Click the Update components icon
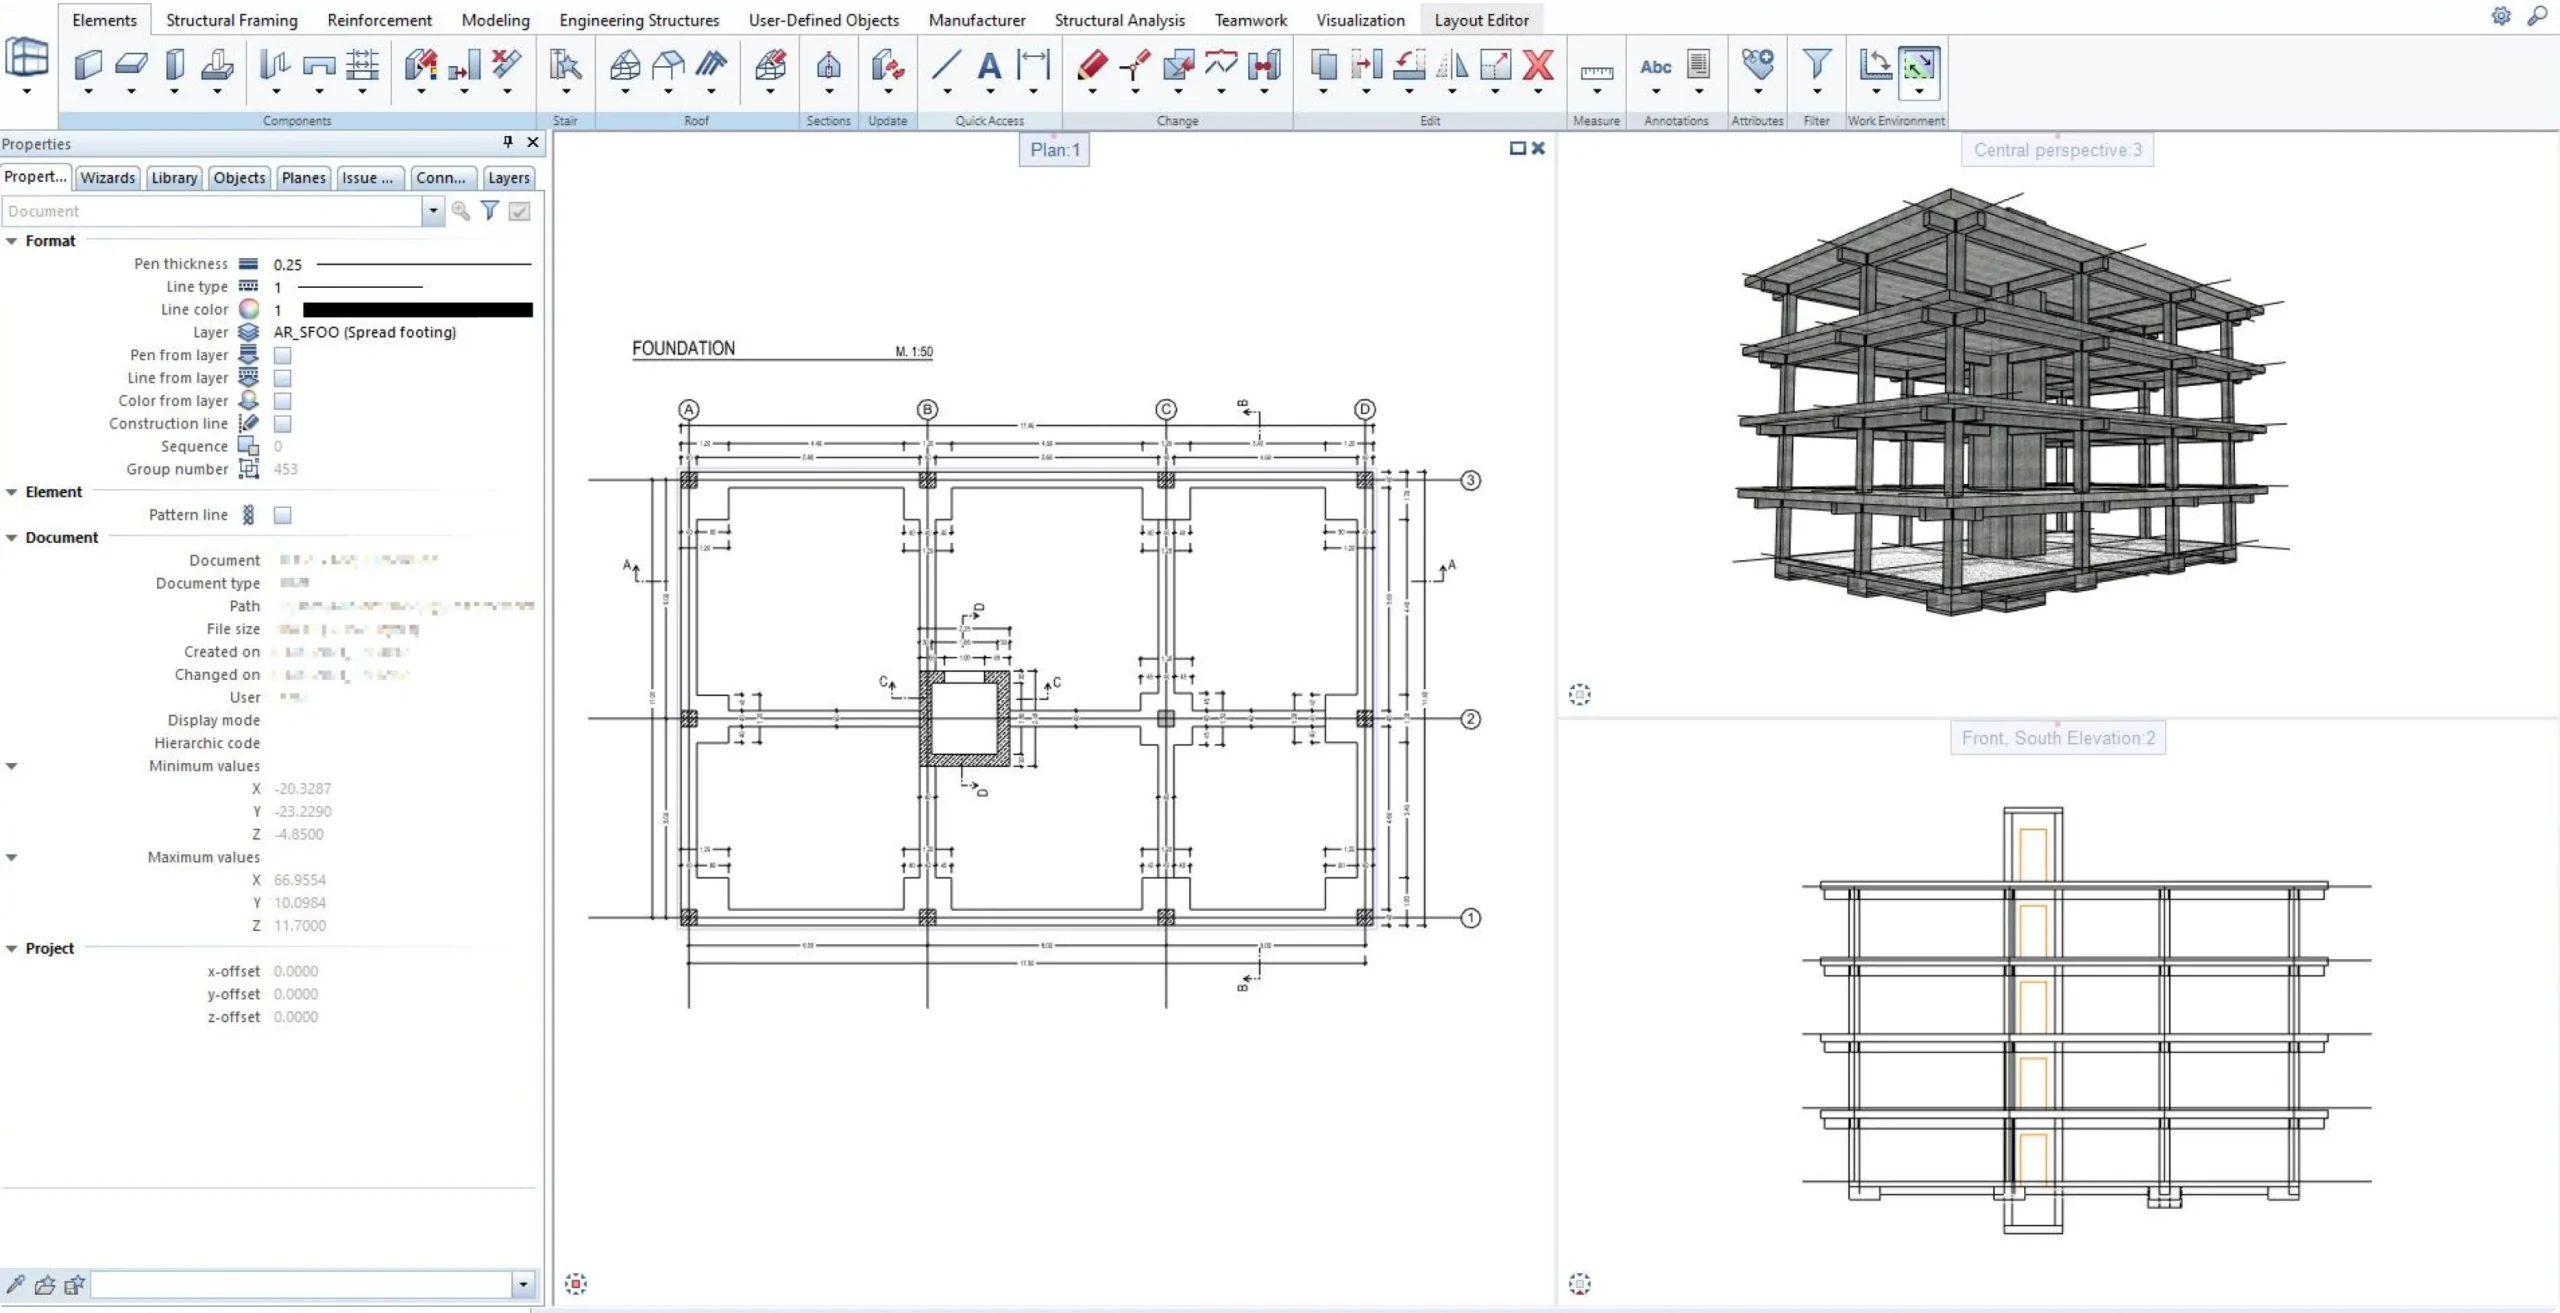The width and height of the screenshot is (2560, 1313). click(x=887, y=65)
